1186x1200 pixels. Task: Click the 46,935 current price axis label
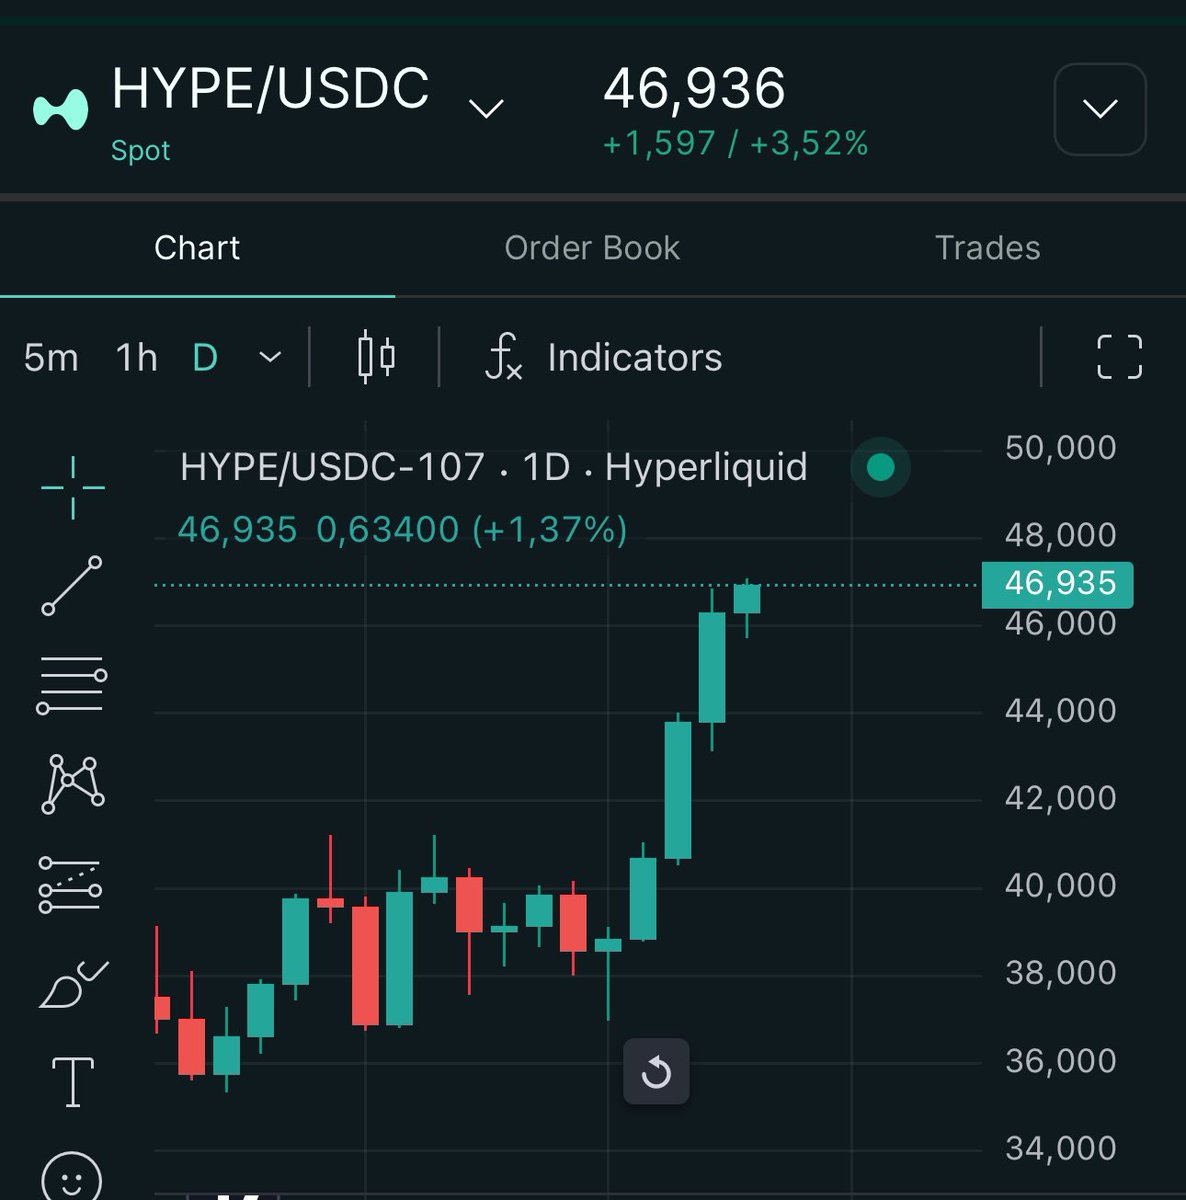(1058, 583)
